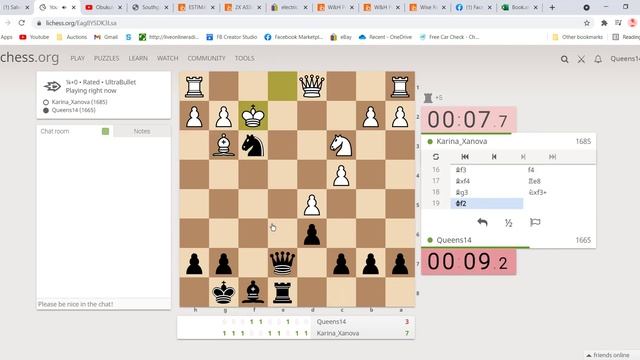Image resolution: width=640 pixels, height=360 pixels.
Task: Select the highlighted move 19 Kf2
Action: (x=487, y=203)
